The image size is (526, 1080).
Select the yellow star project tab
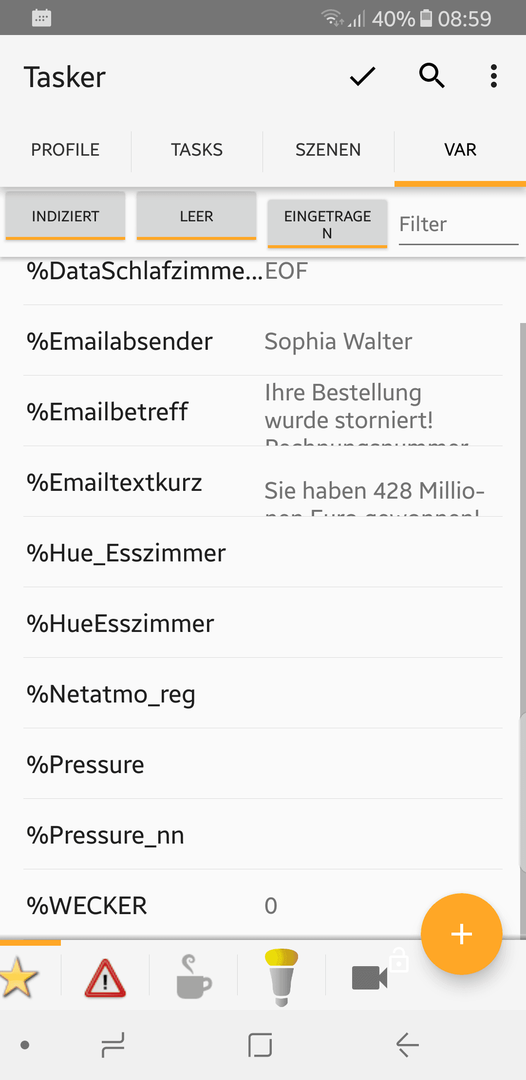(19, 977)
